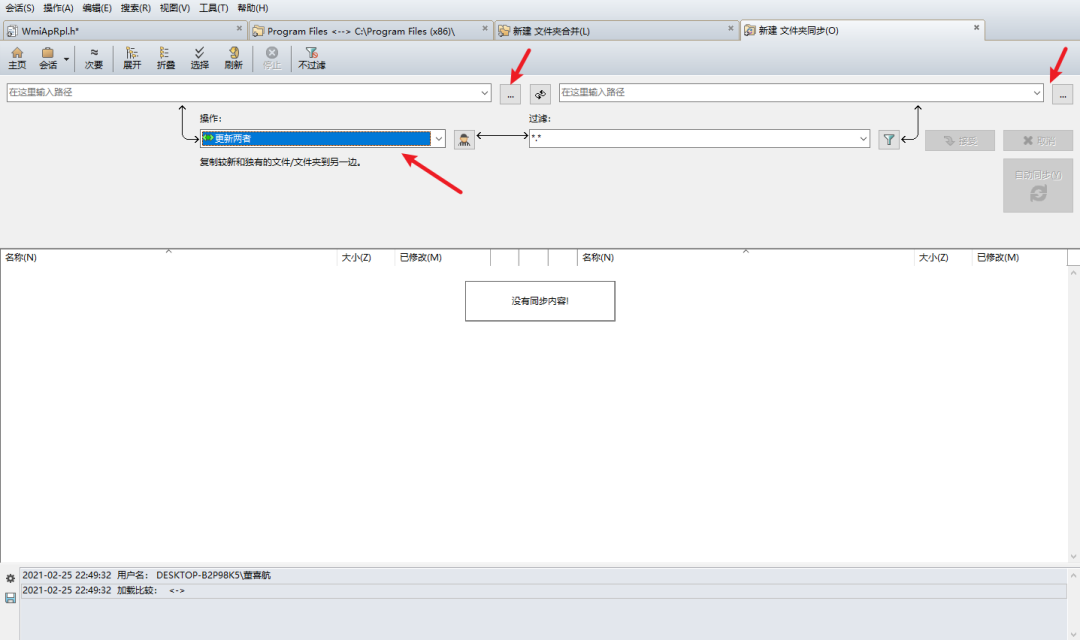Click the sync rules icon beside operation
Screen dimensions: 1080x640
pos(464,140)
